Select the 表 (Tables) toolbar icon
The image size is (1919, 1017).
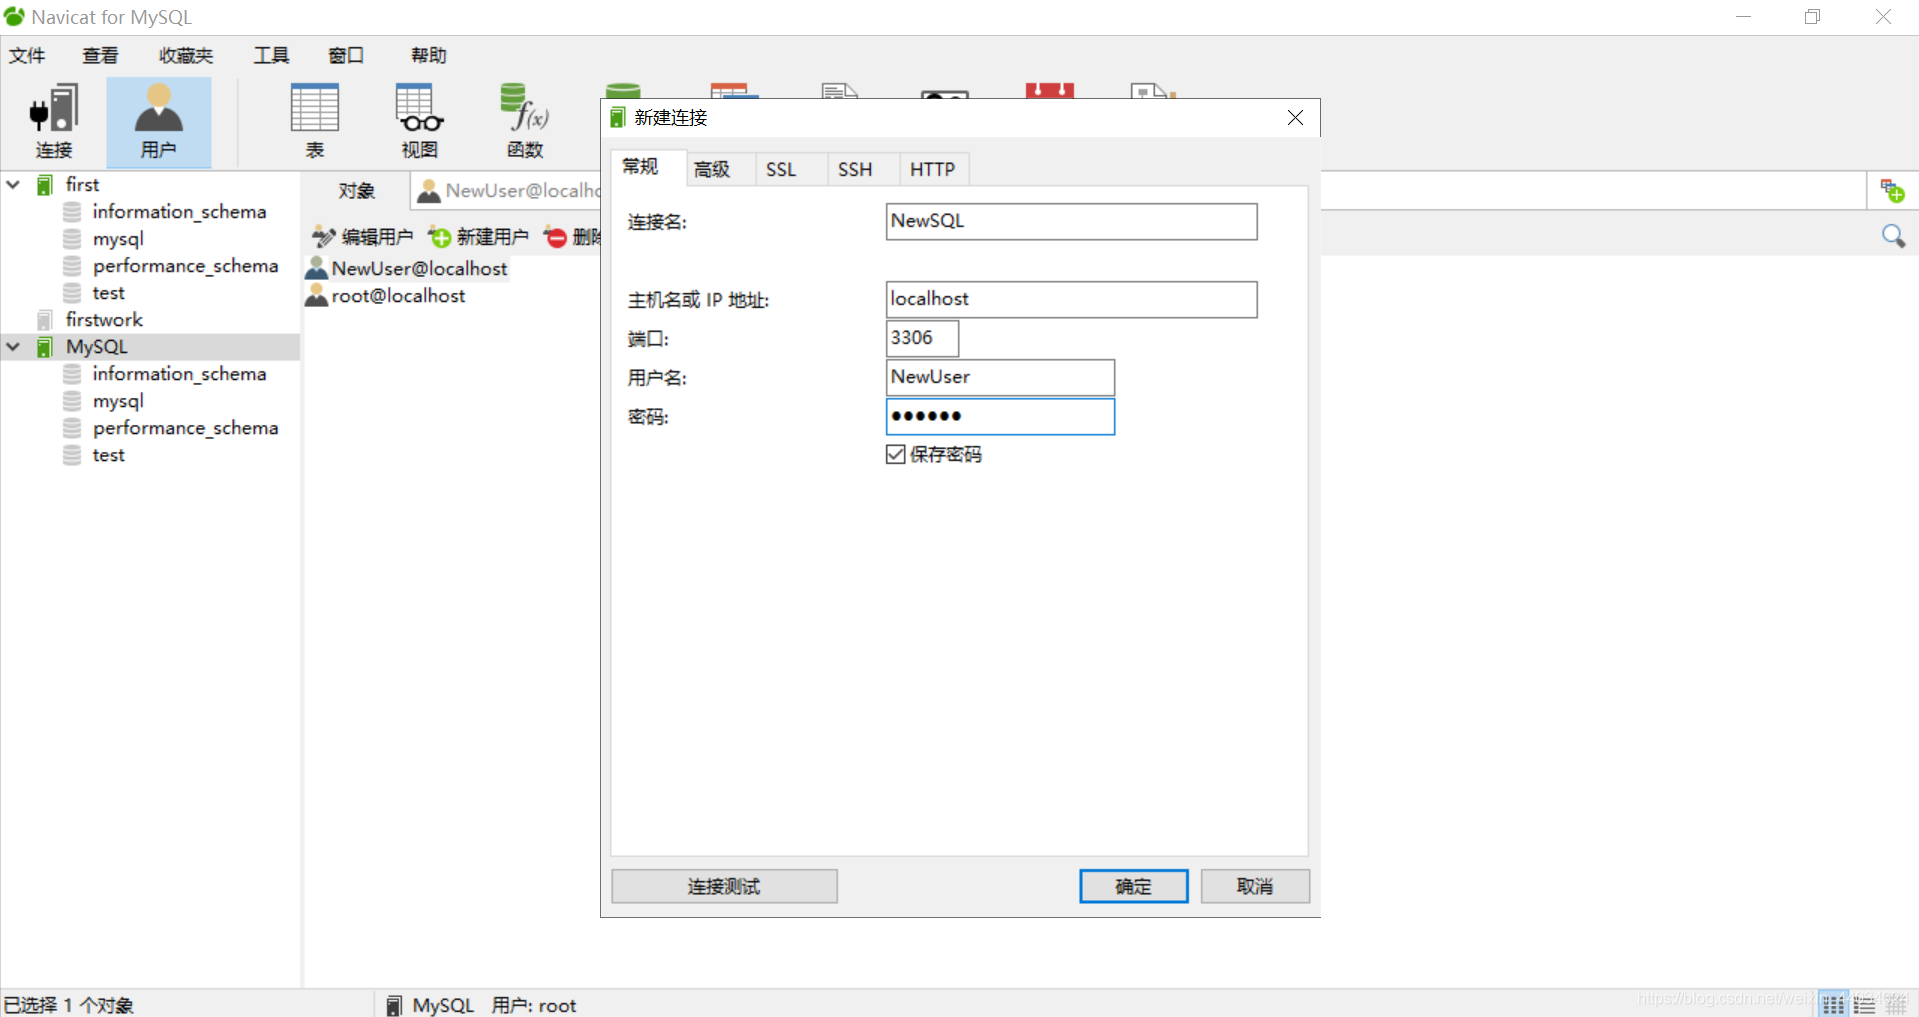coord(314,120)
